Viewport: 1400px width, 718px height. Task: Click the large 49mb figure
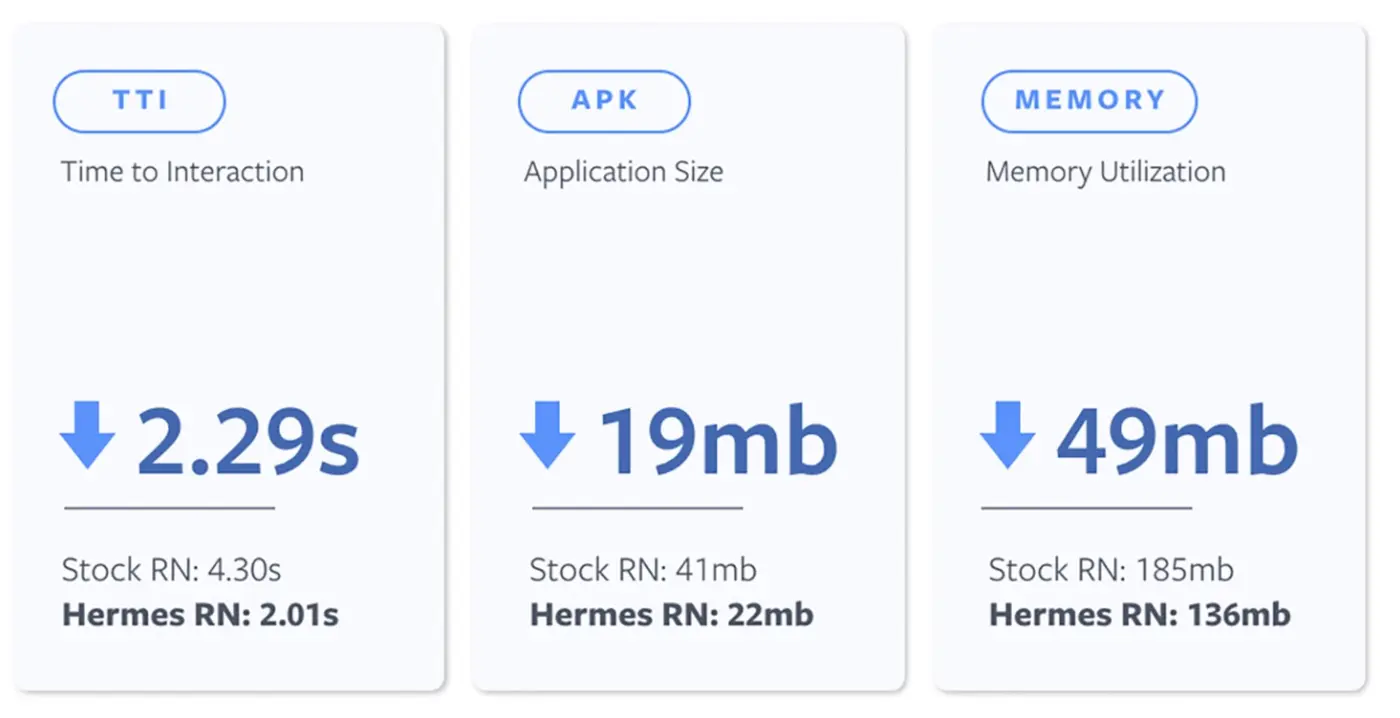1177,441
